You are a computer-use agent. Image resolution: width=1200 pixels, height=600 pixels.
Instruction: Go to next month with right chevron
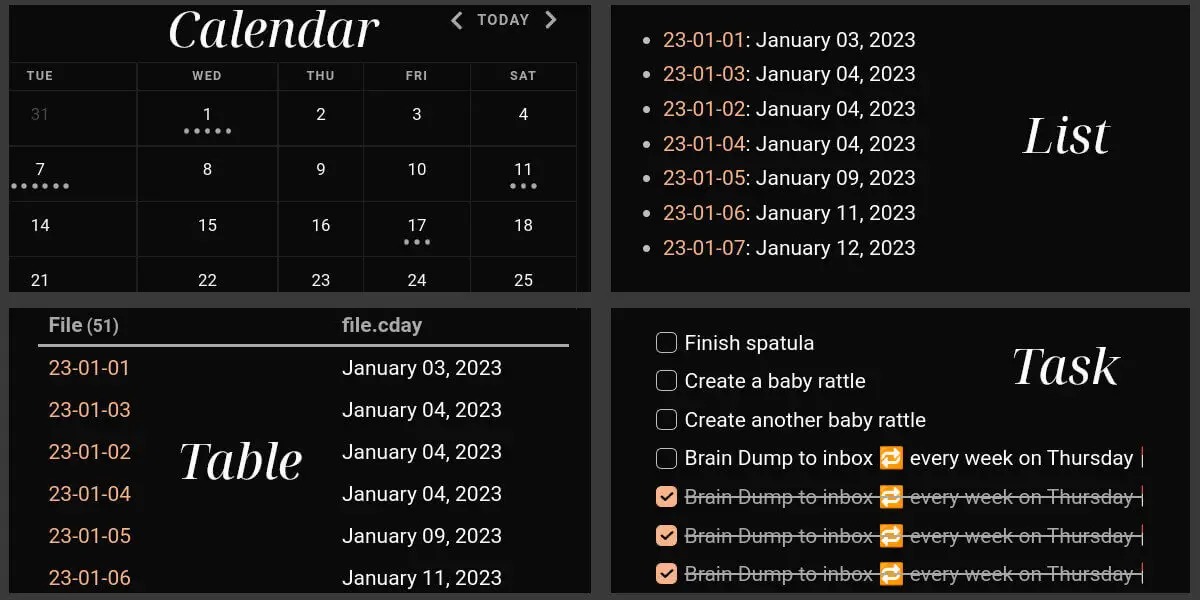(x=550, y=20)
